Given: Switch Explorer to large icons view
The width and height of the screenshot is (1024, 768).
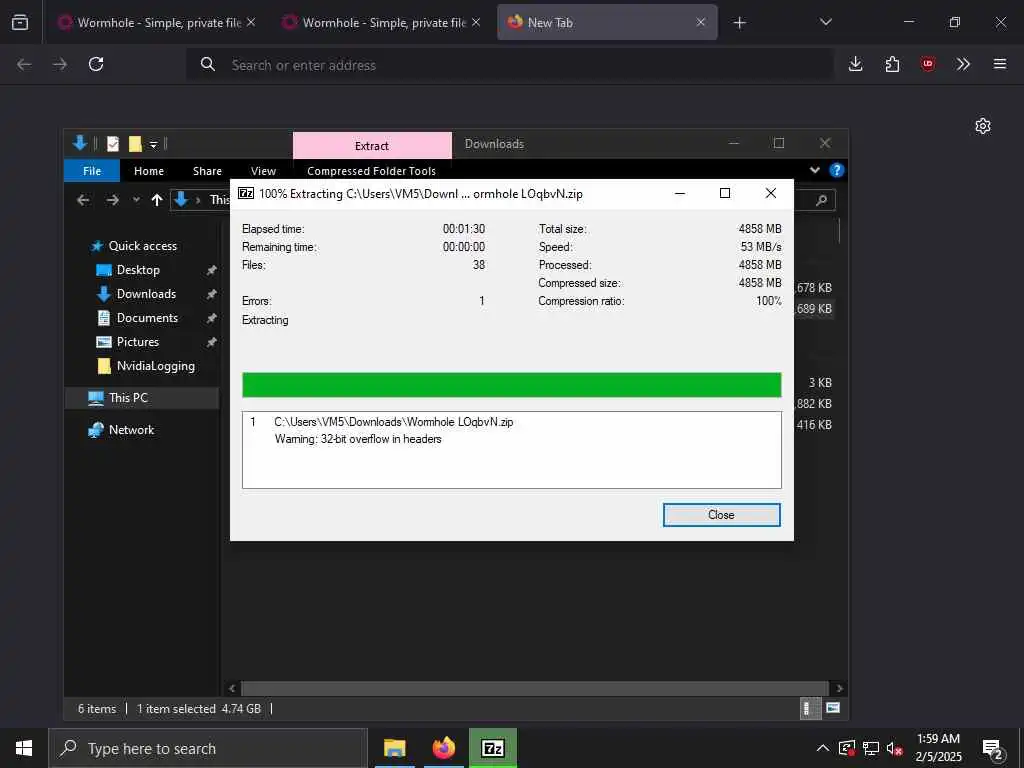Looking at the screenshot, I should (x=833, y=708).
